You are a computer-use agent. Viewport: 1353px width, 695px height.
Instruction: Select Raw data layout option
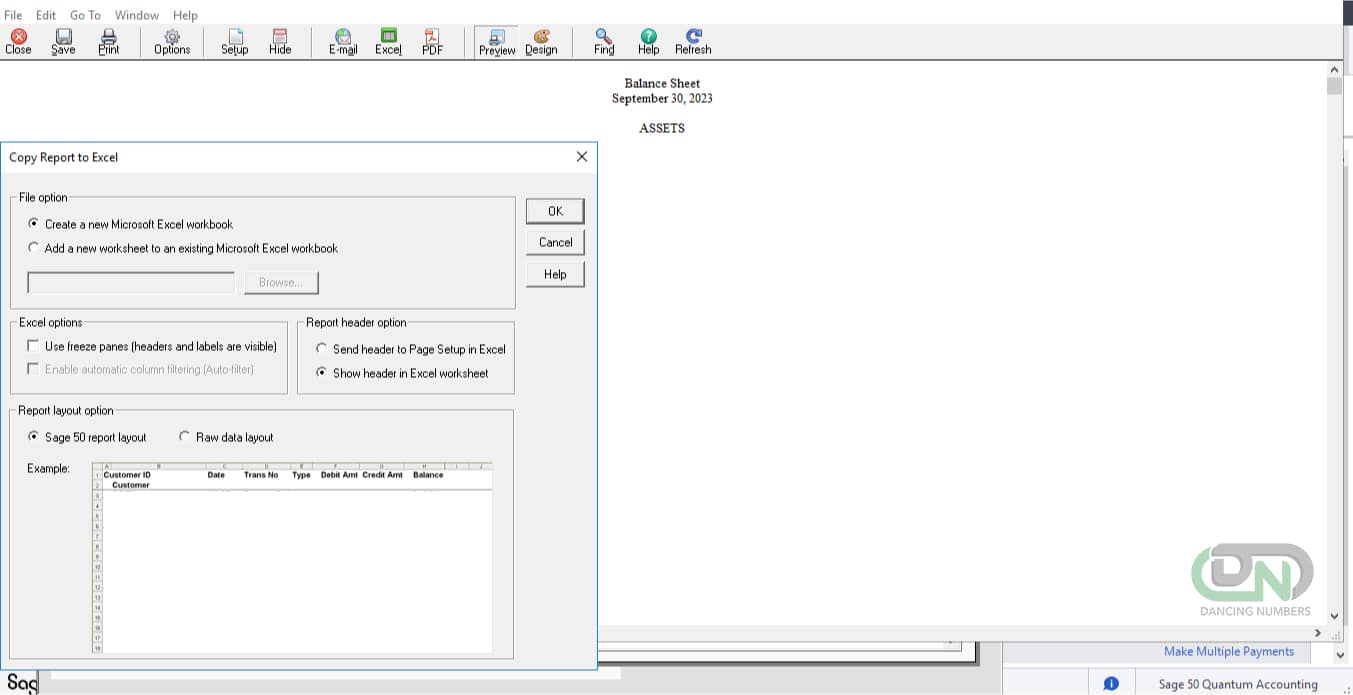184,436
